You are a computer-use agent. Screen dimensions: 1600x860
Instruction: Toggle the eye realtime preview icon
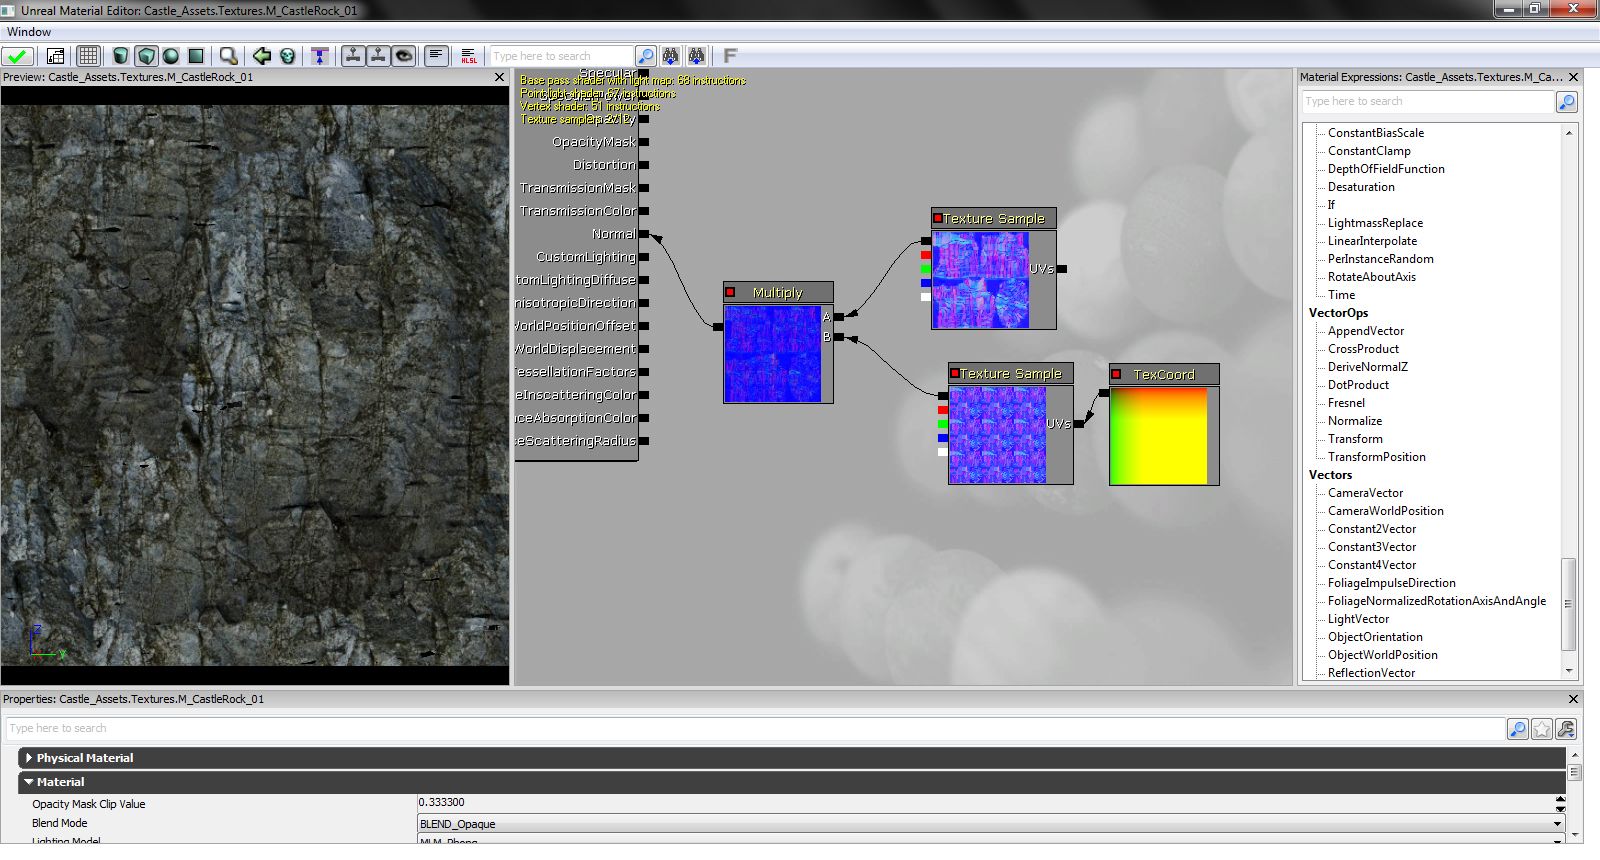pyautogui.click(x=404, y=56)
